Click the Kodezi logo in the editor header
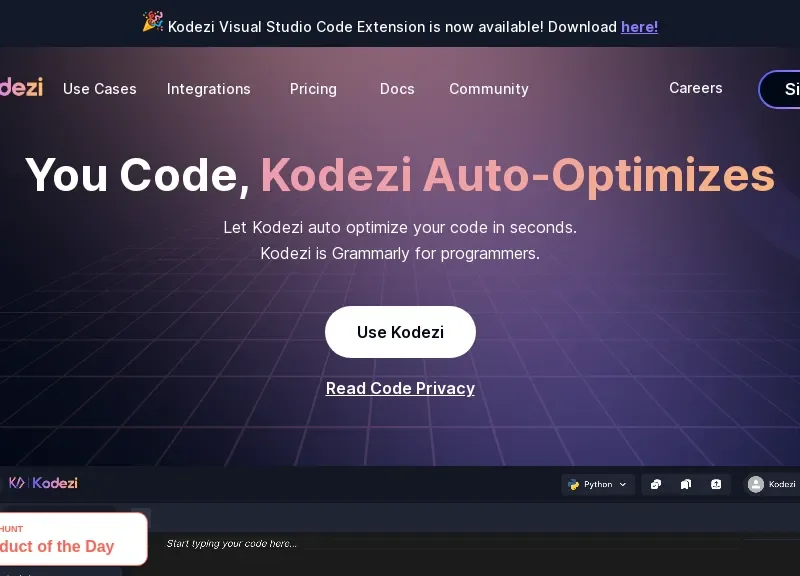Image resolution: width=800 pixels, height=576 pixels. tap(43, 483)
